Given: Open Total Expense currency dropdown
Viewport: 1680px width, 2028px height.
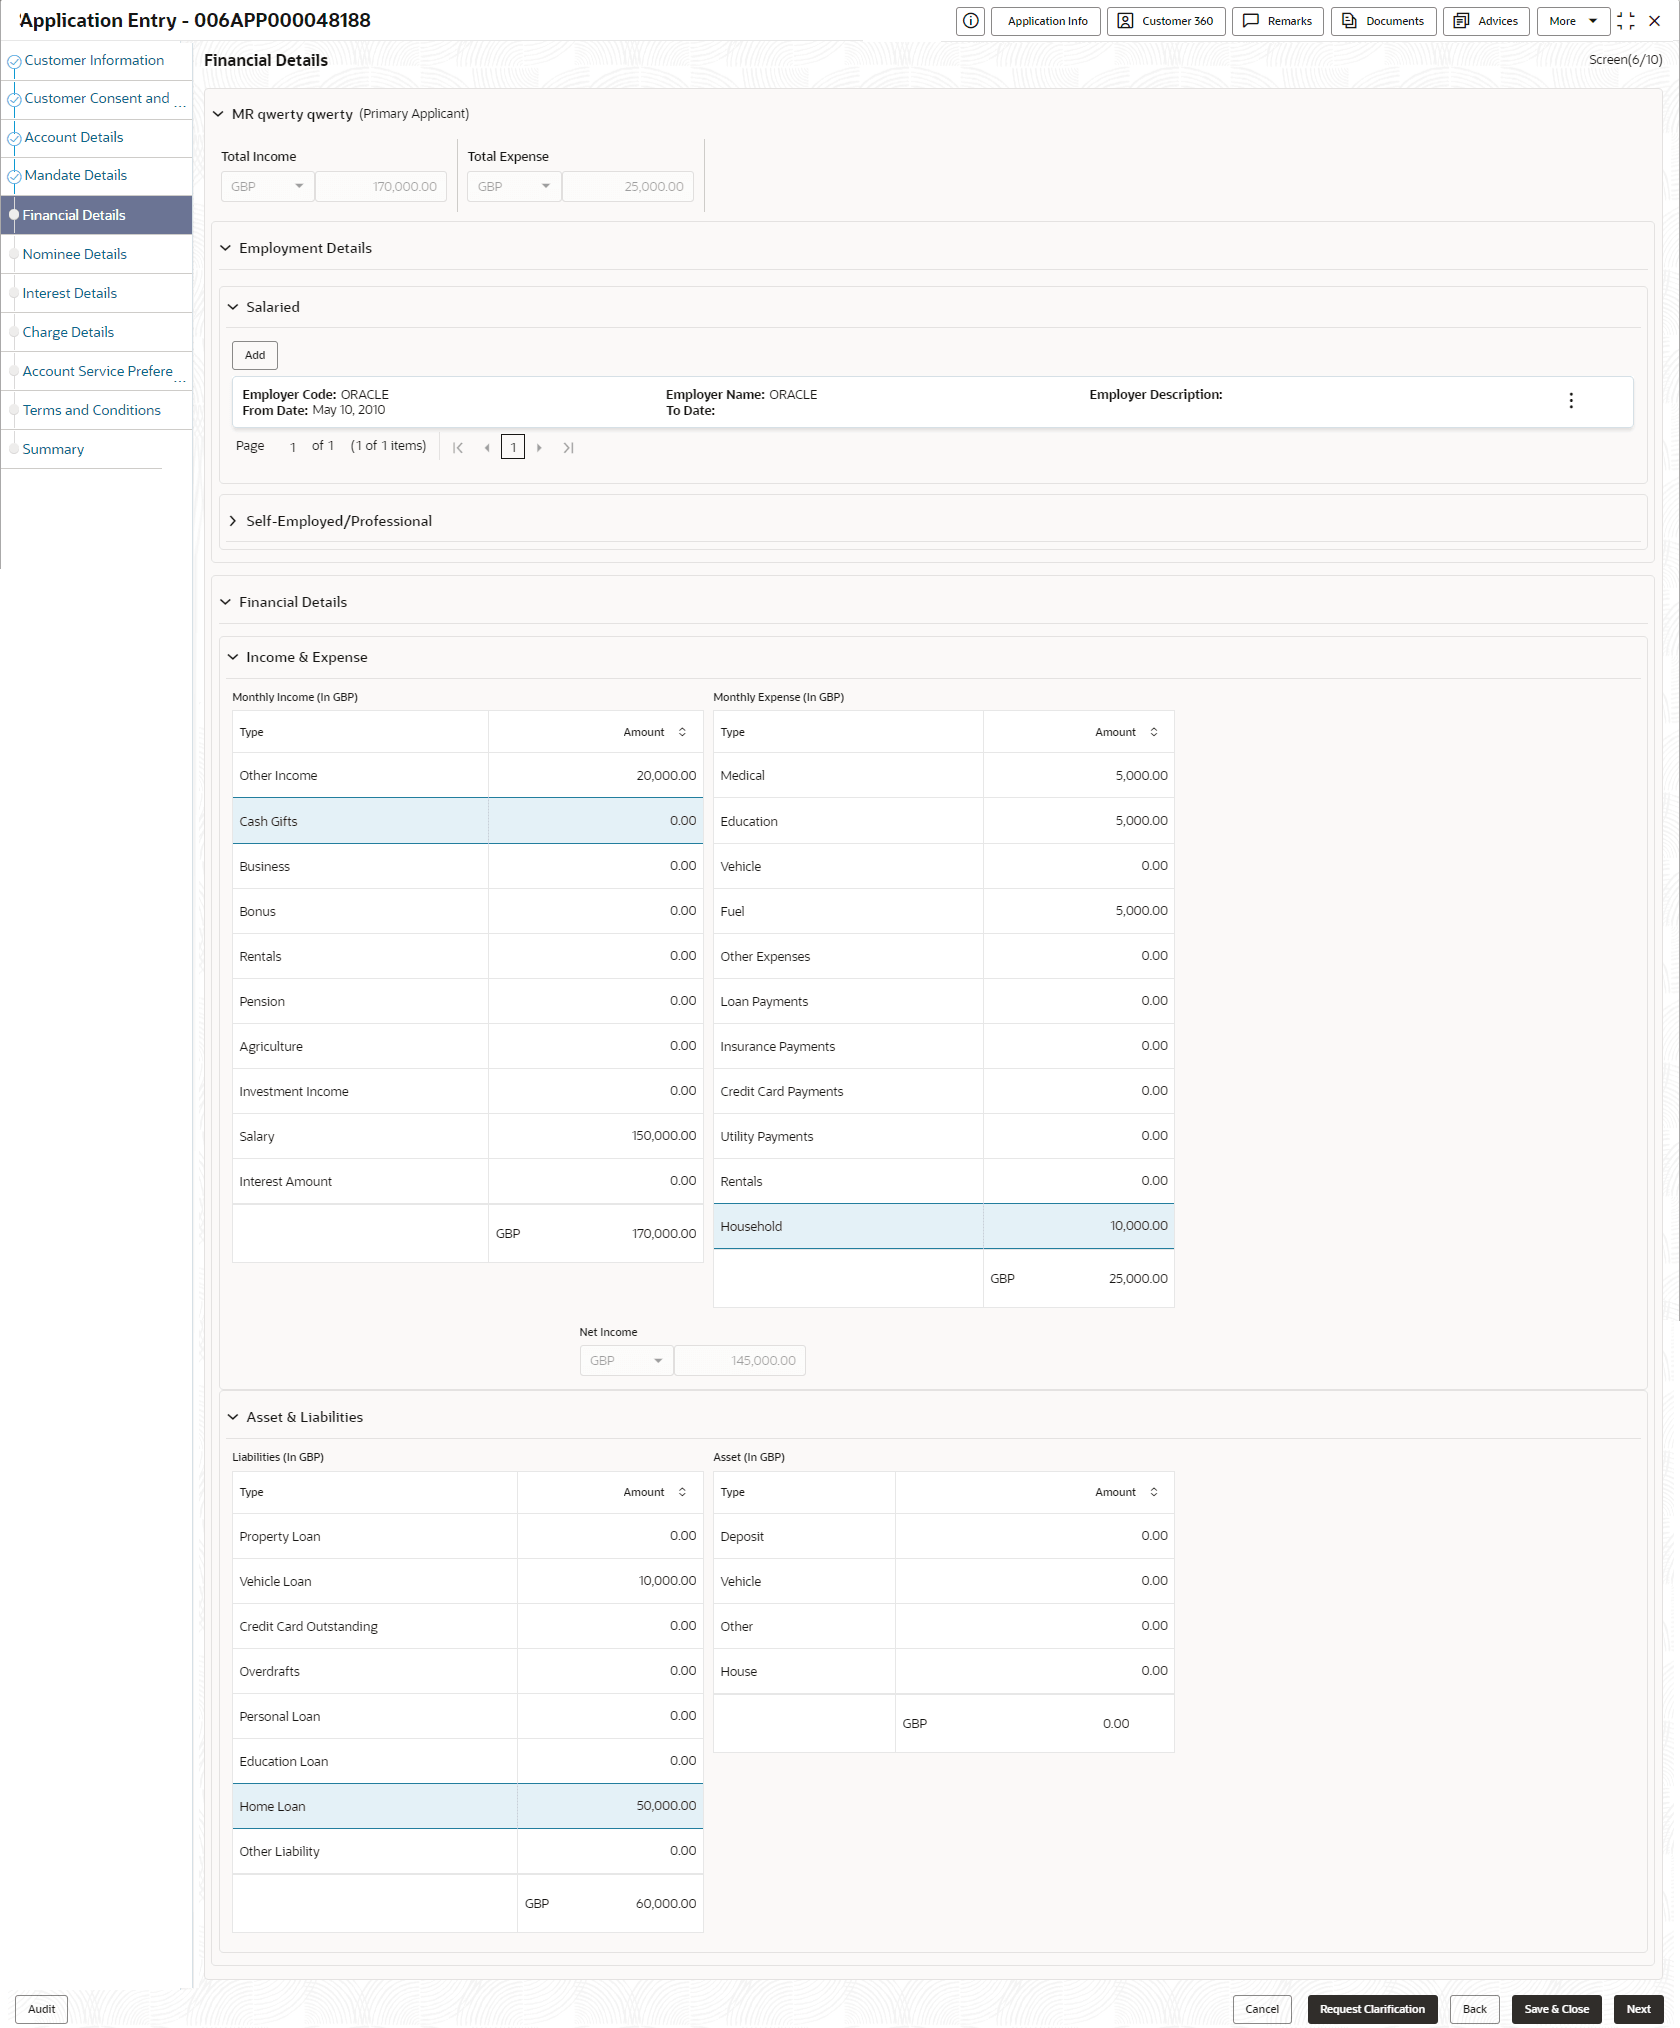Looking at the screenshot, I should 514,186.
